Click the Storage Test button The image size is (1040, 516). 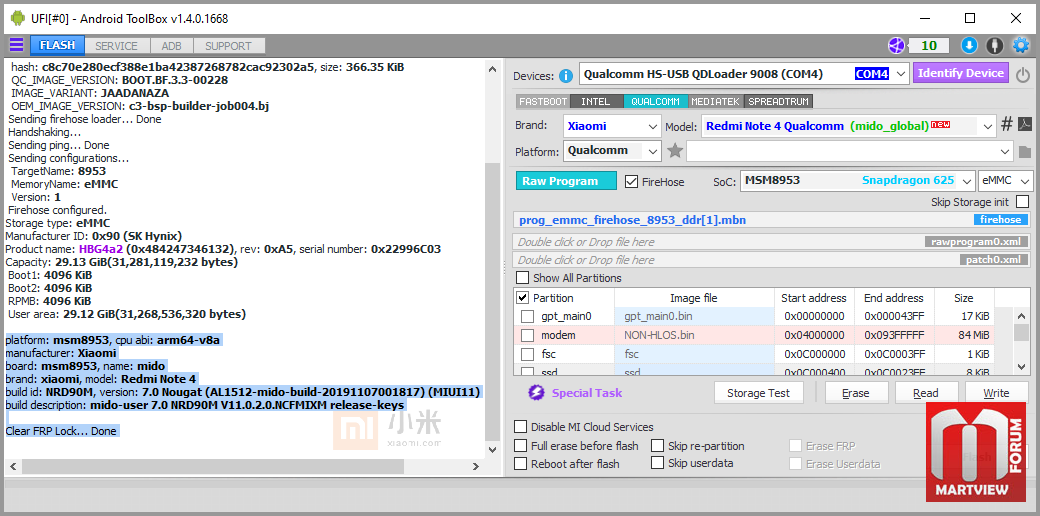click(x=759, y=393)
